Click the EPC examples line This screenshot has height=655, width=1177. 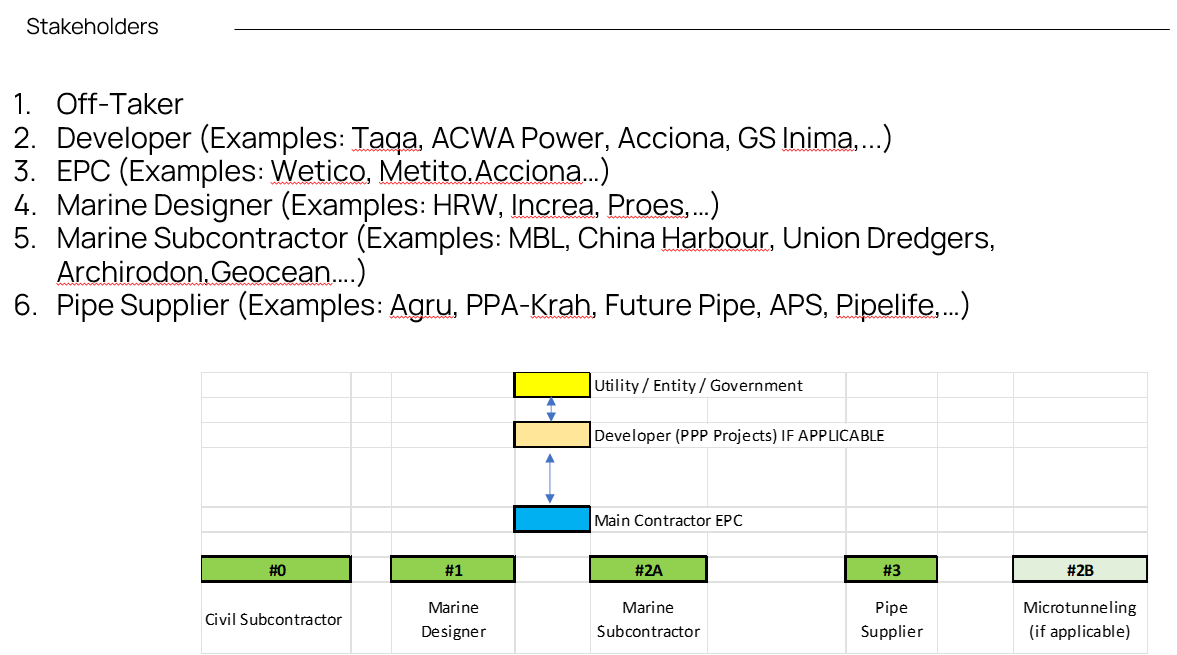[x=333, y=171]
